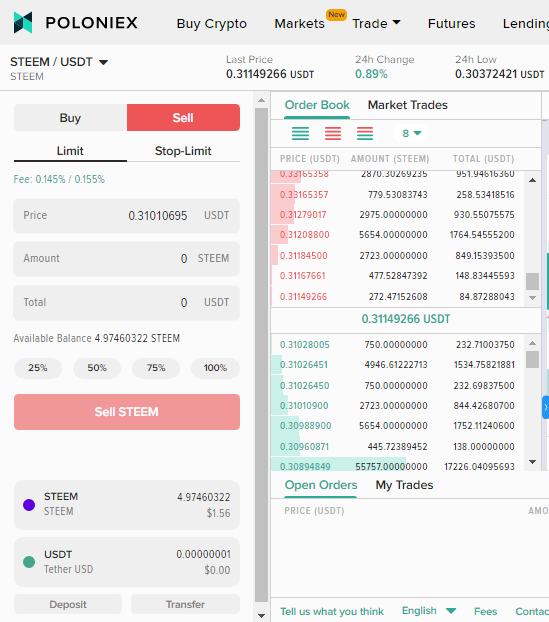Select ask price 0.33165357
This screenshot has height=622, width=549.
304,195
